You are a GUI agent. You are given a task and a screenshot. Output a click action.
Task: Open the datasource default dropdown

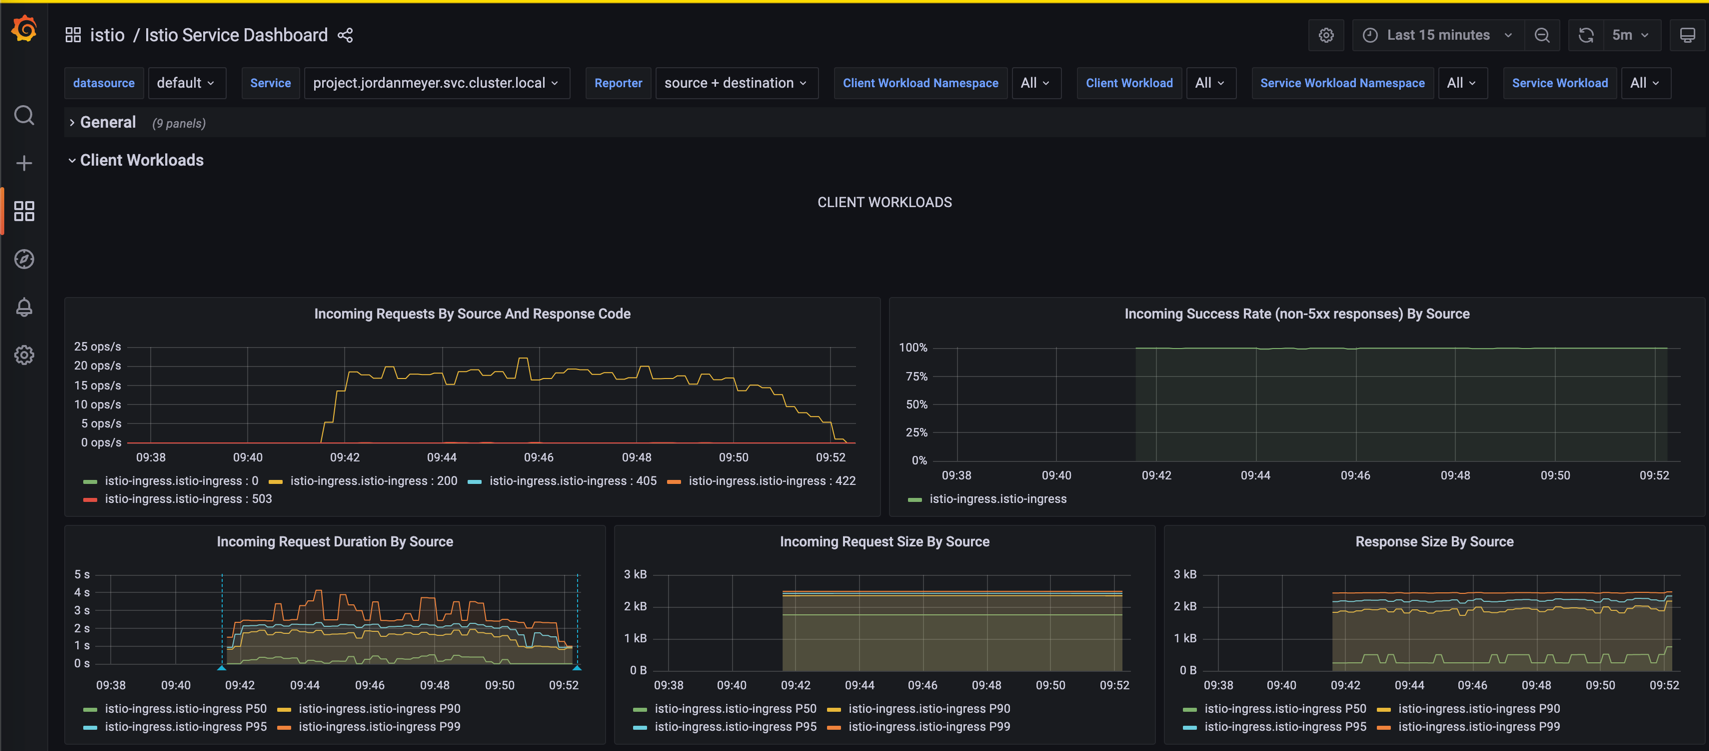tap(187, 83)
